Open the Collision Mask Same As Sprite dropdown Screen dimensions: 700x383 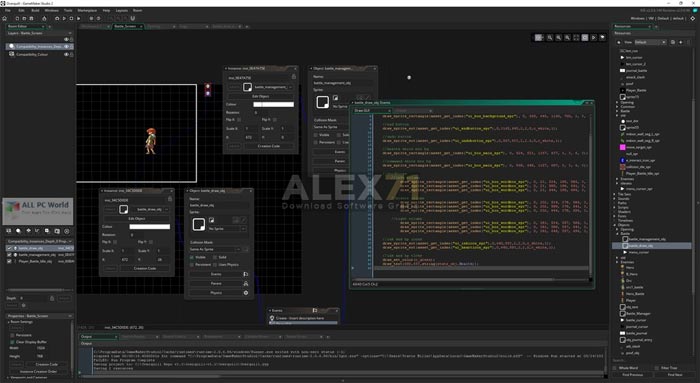tap(215, 249)
